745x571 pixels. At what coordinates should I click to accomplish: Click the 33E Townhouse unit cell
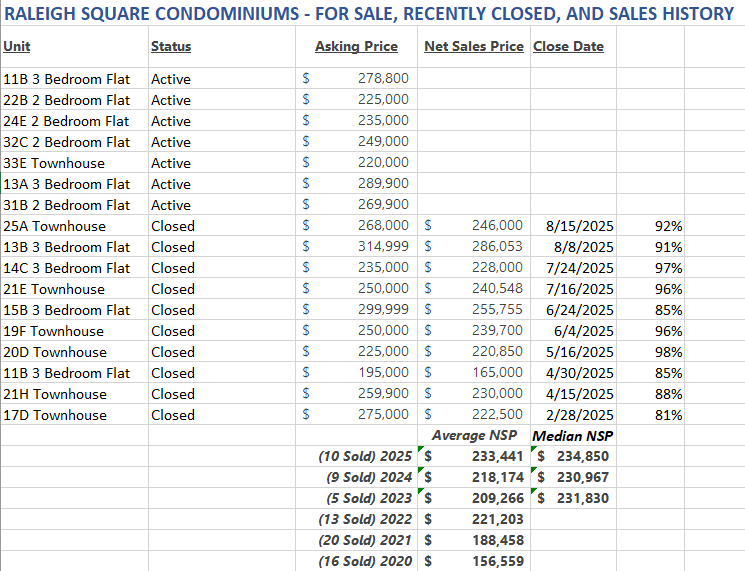[54, 163]
